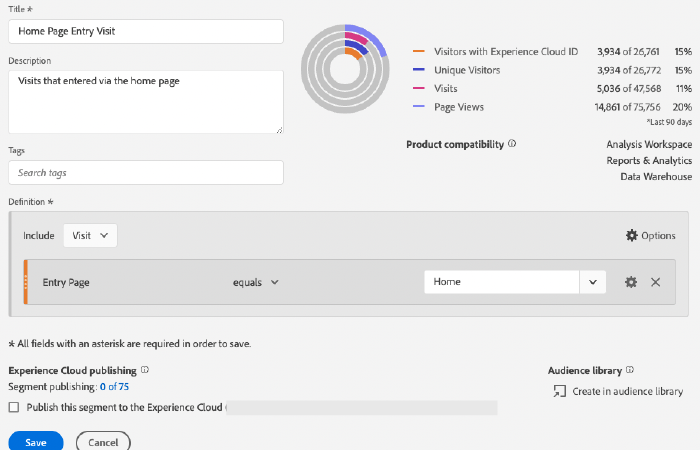Open the equals operator dropdown
The height and width of the screenshot is (450, 700).
[x=256, y=282]
